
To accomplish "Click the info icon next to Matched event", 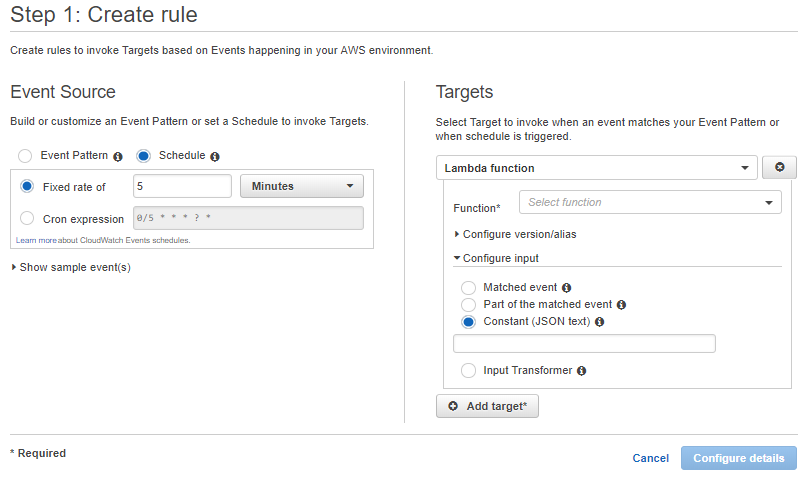I will tap(567, 288).
